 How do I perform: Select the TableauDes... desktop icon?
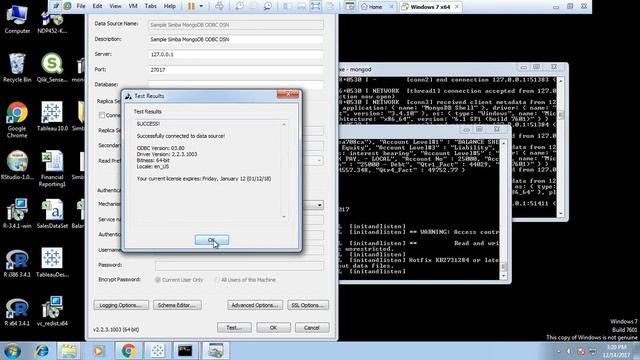pos(52,263)
